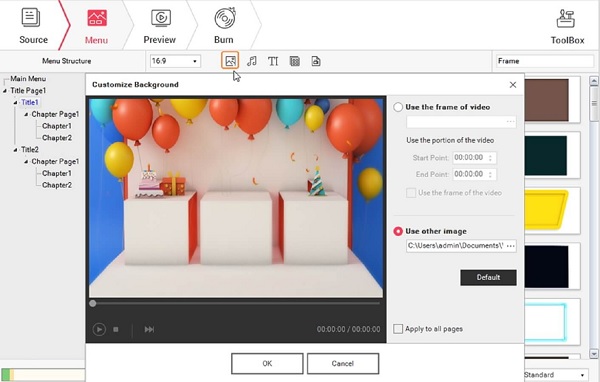The height and width of the screenshot is (382, 600).
Task: Go to the Preview step tab
Action: tap(160, 25)
